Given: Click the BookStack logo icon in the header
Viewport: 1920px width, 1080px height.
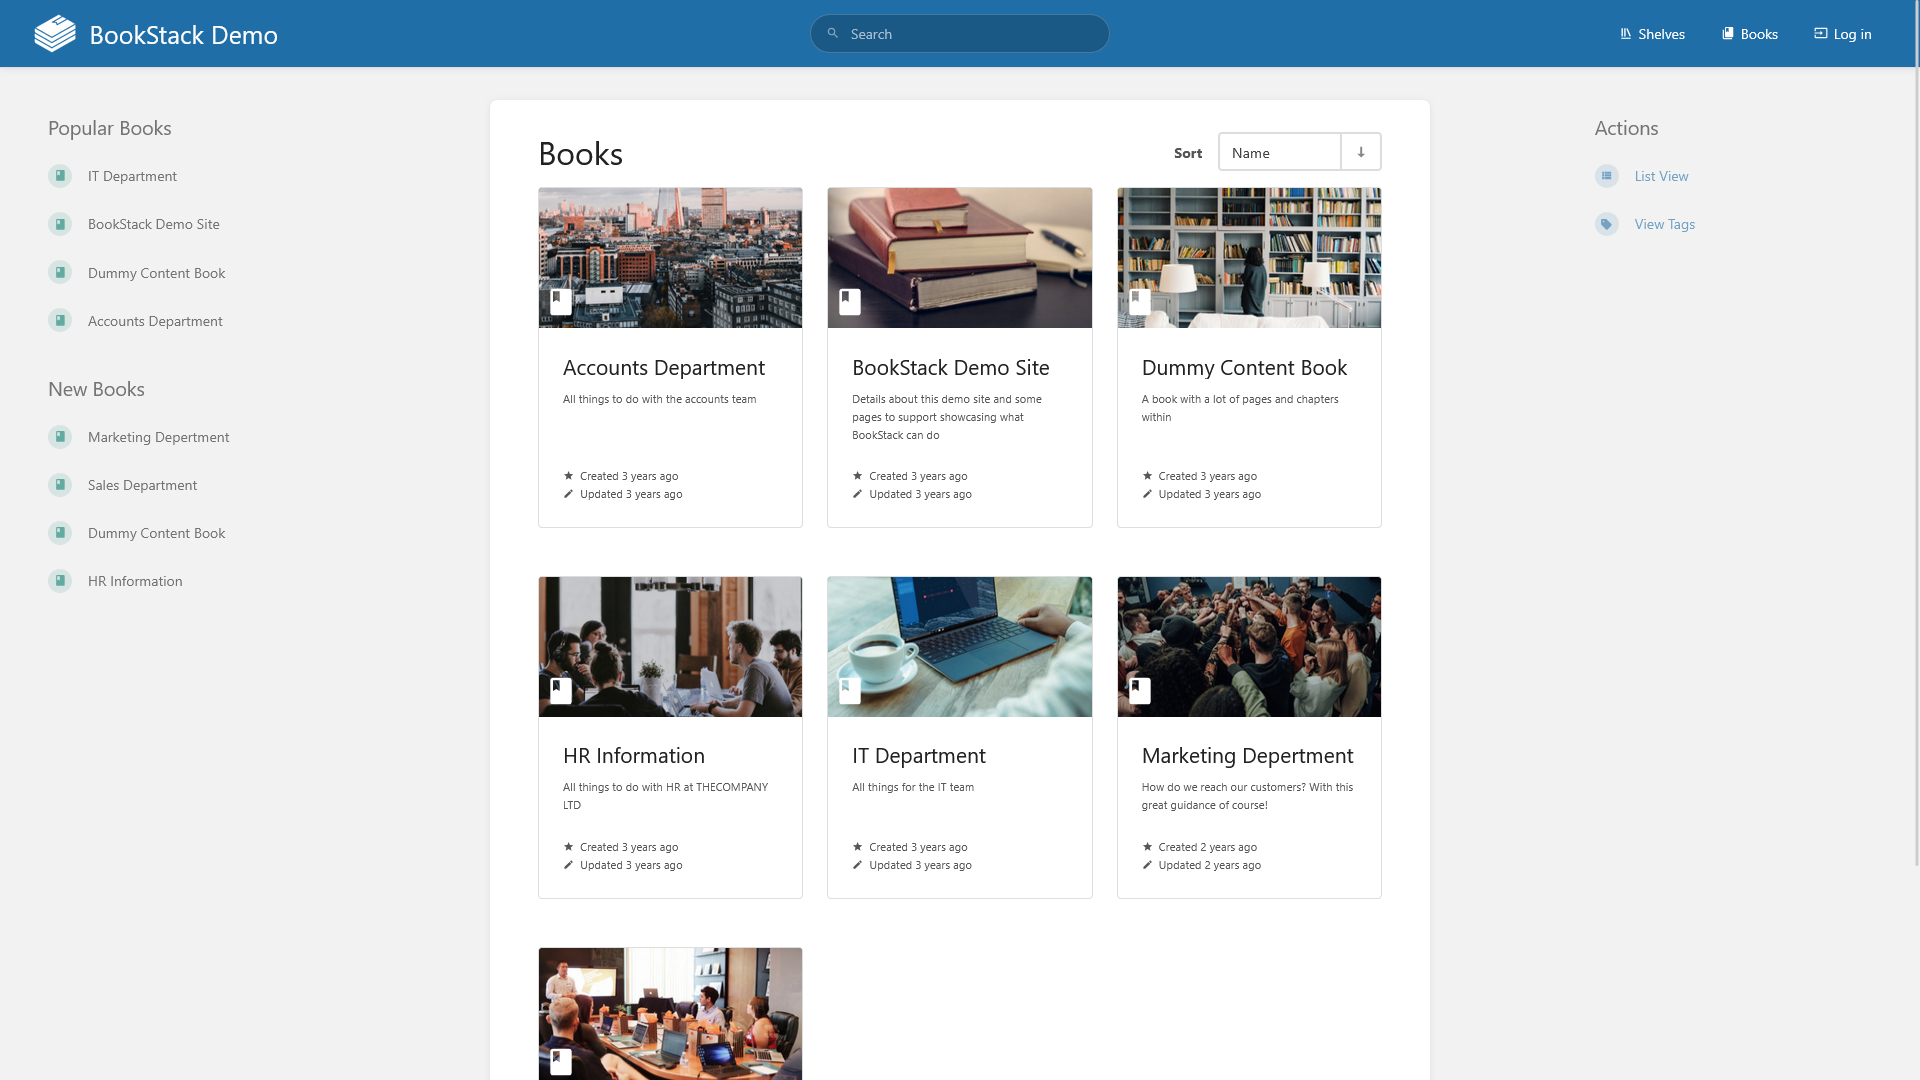Looking at the screenshot, I should click(x=55, y=34).
